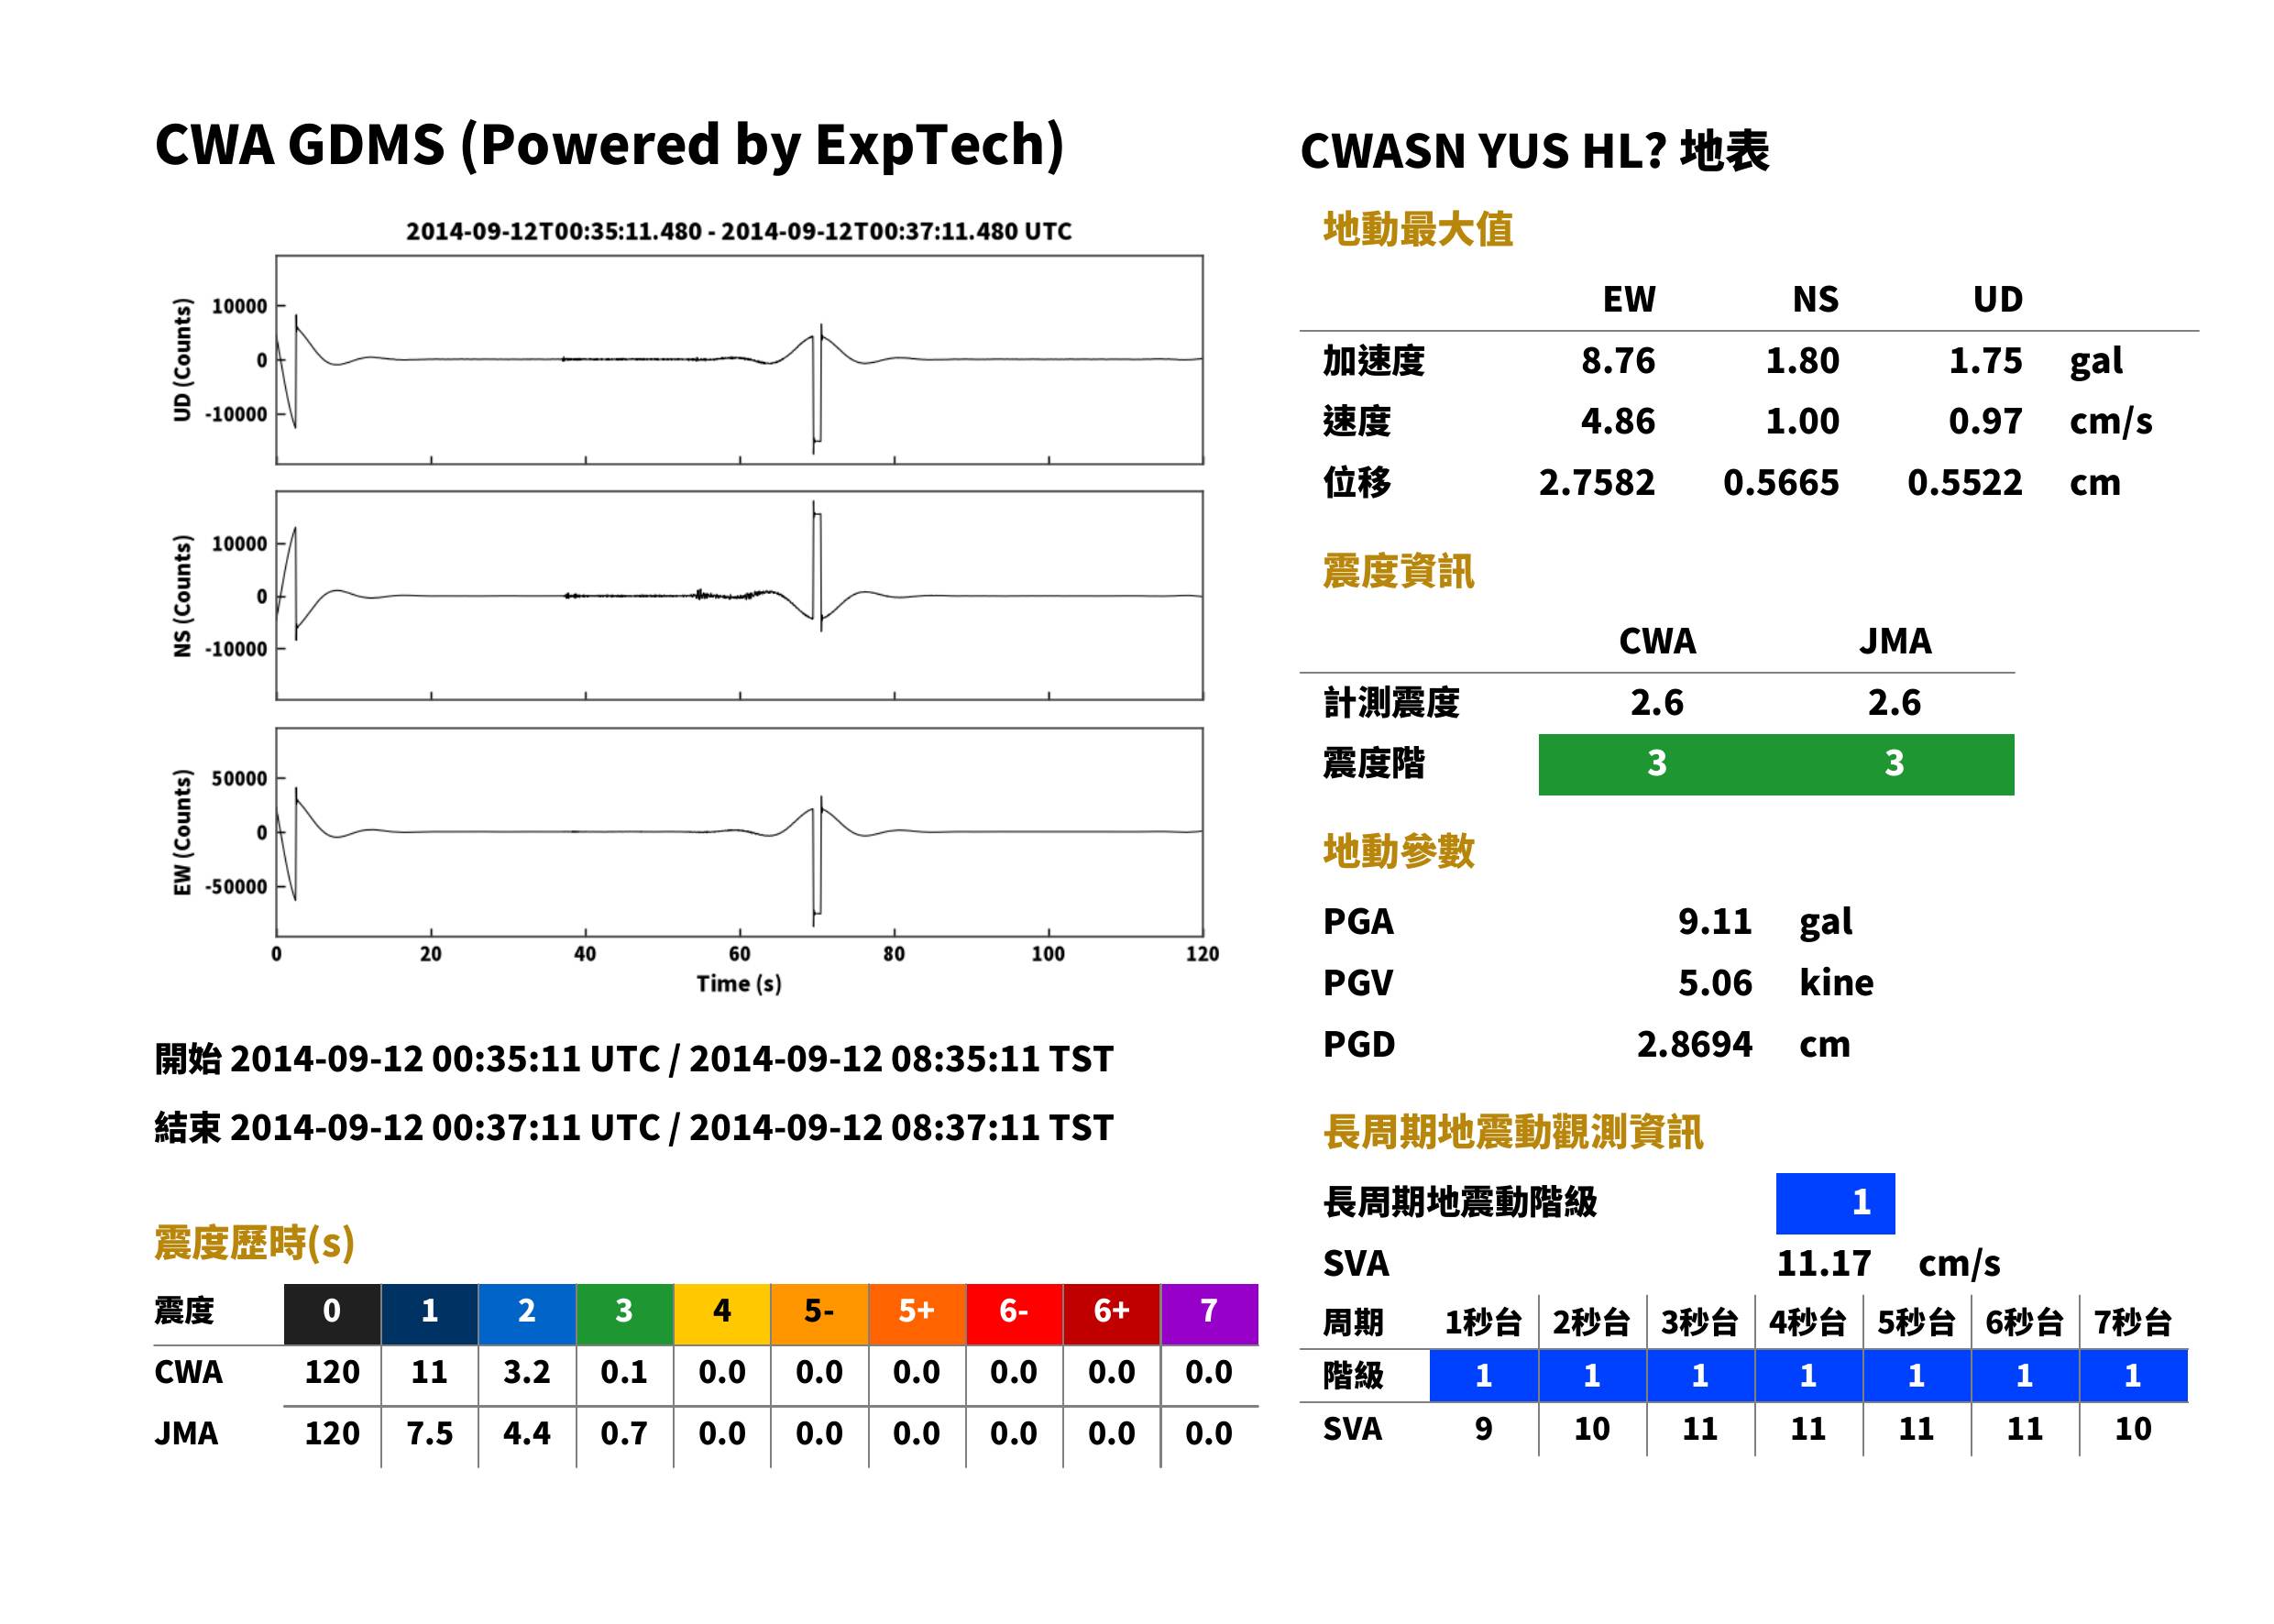The width and height of the screenshot is (2274, 1624).
Task: Click the green JMA intensity level 3 cell
Action: click(1895, 764)
